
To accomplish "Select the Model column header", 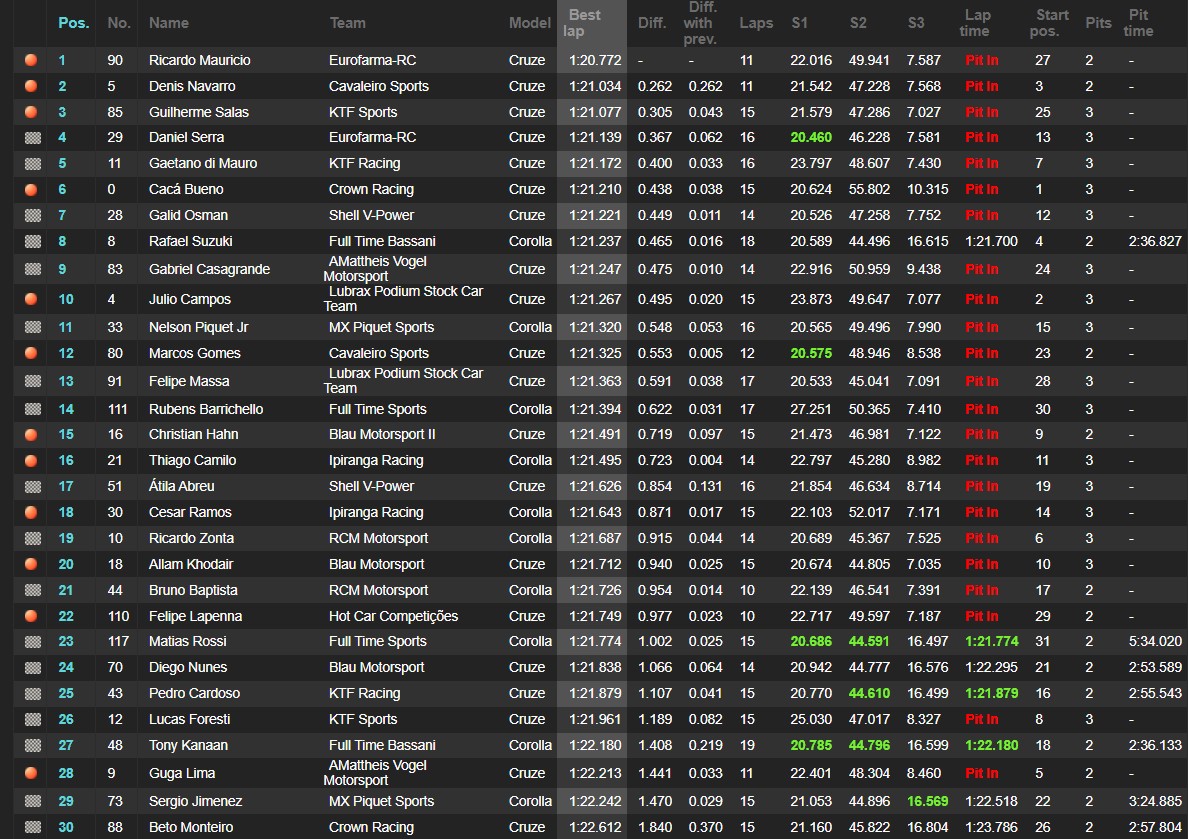I will [530, 23].
